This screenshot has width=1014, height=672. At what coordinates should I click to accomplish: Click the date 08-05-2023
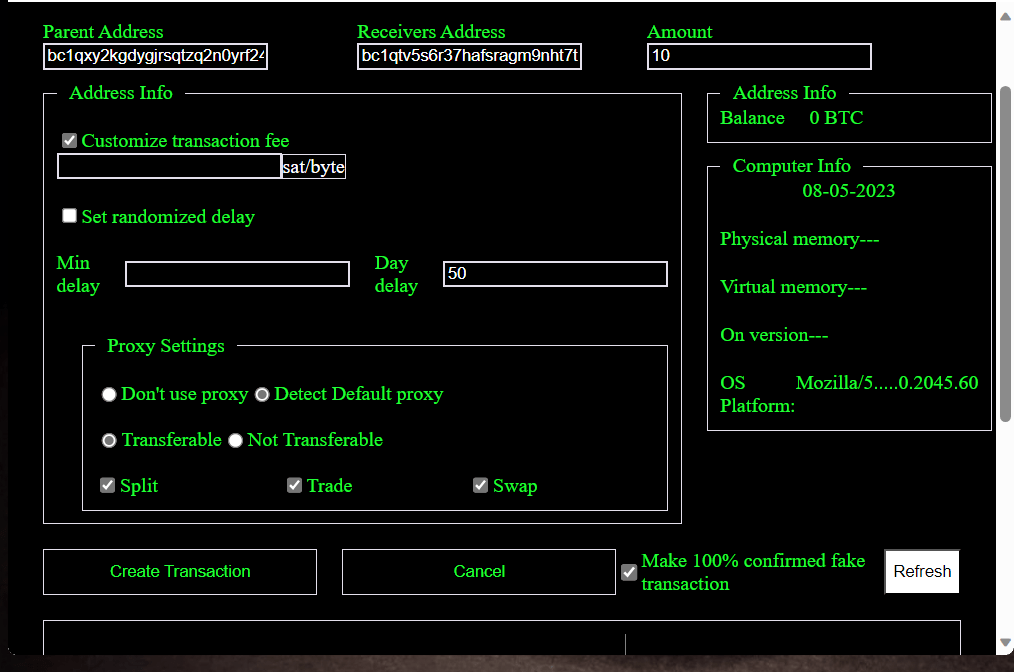pos(848,191)
